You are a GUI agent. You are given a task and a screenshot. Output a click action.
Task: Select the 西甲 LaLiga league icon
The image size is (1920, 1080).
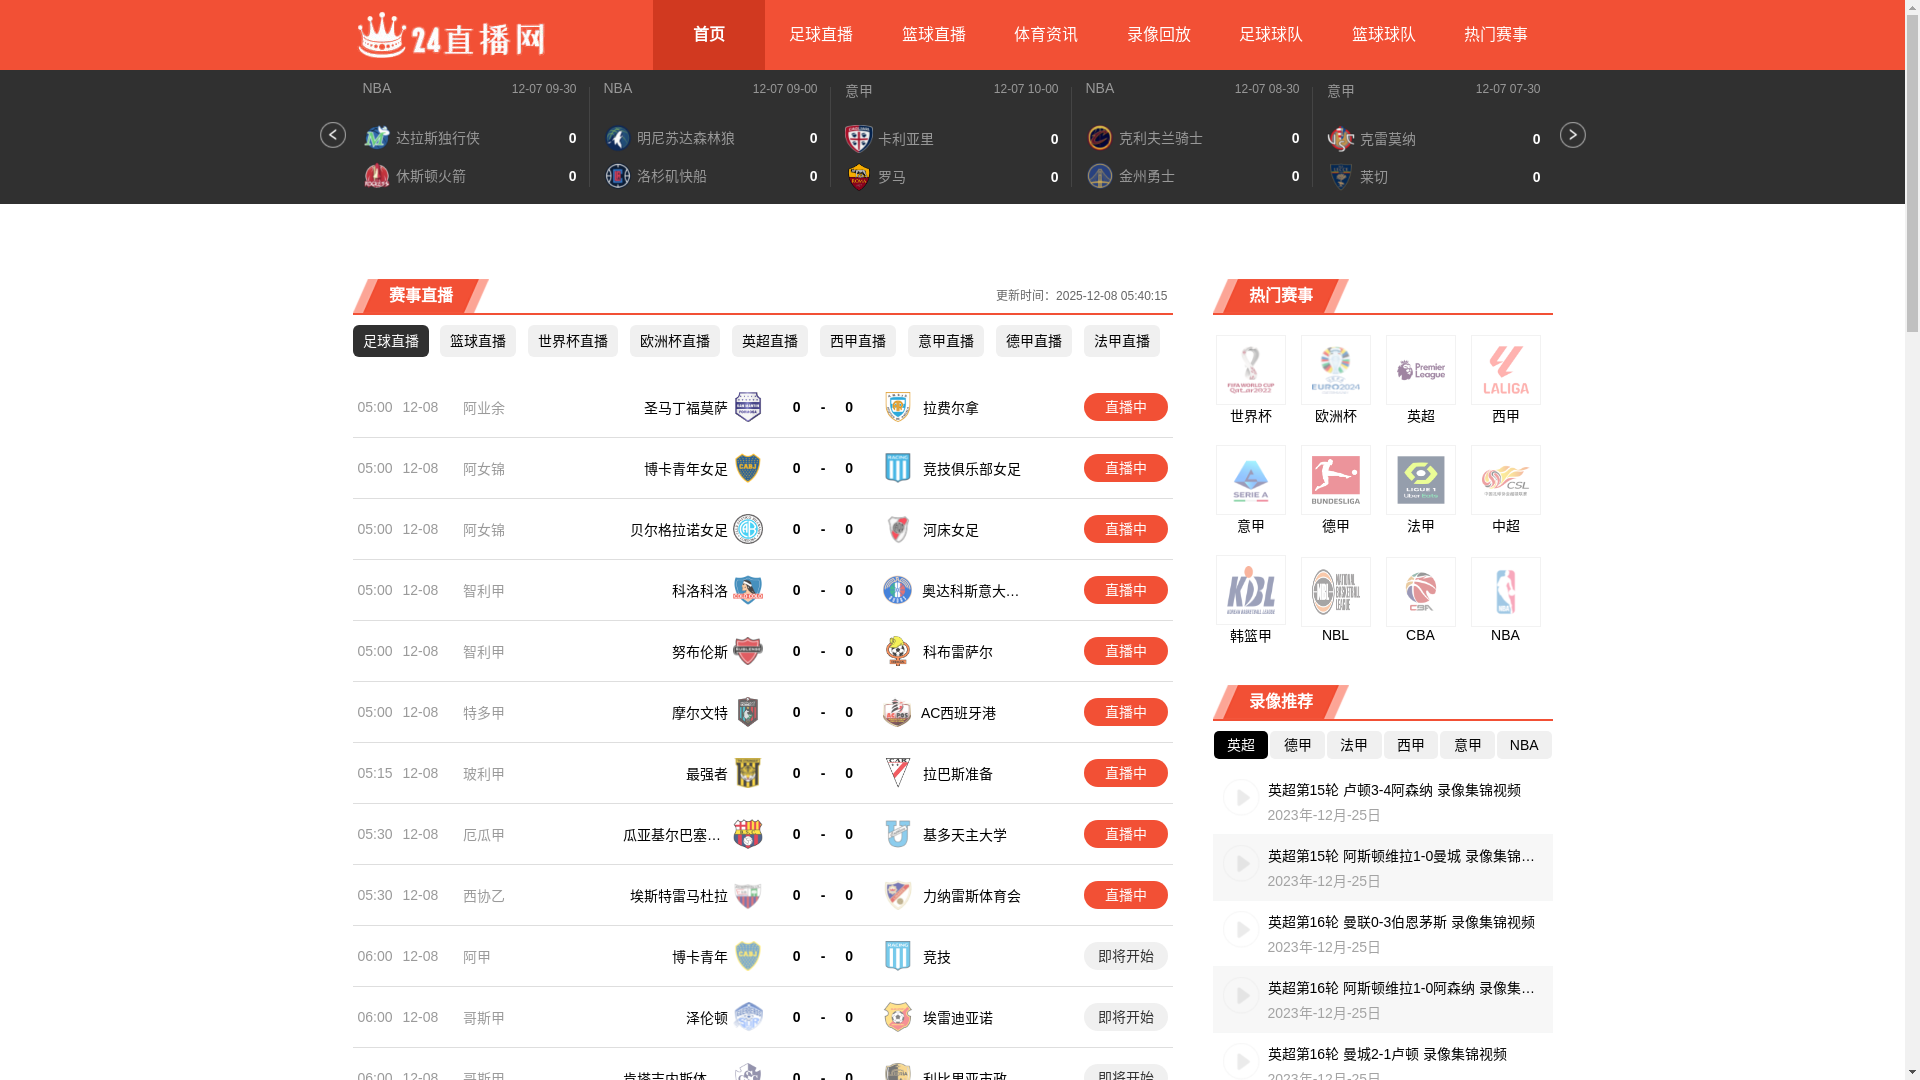[1505, 371]
